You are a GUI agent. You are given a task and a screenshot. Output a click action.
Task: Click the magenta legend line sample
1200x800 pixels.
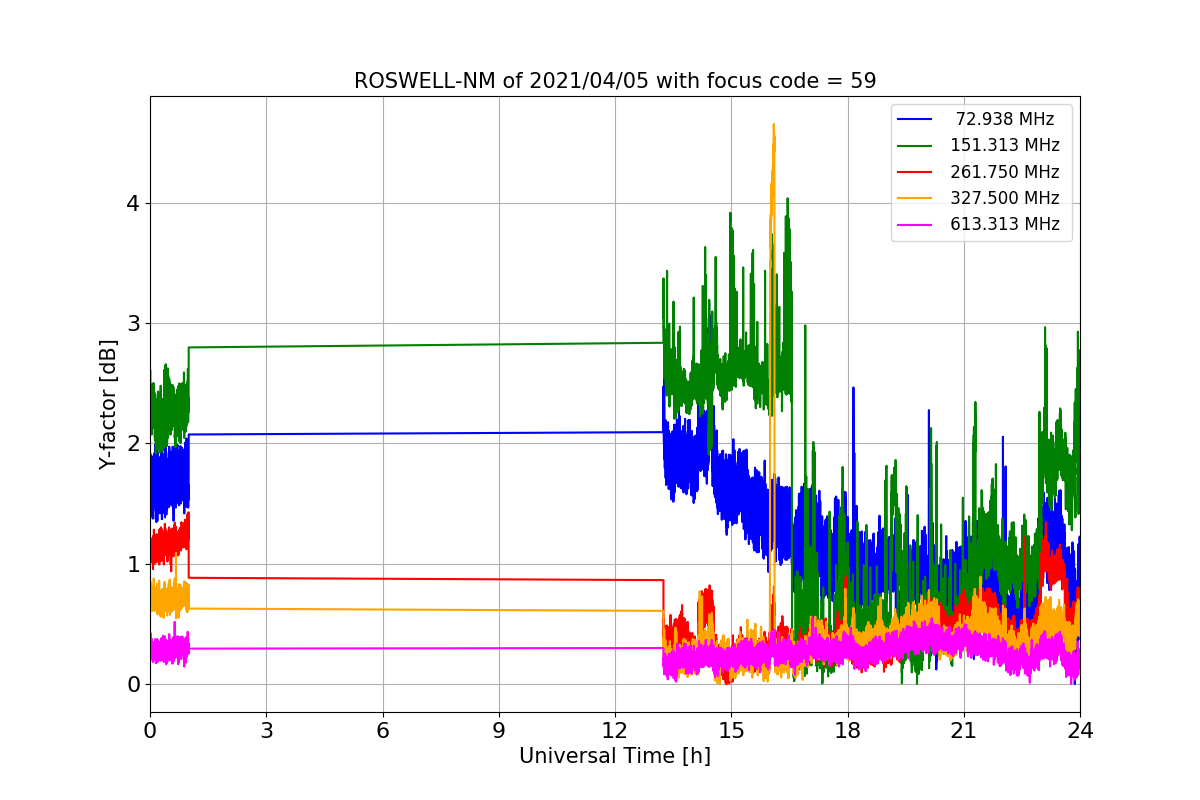916,225
